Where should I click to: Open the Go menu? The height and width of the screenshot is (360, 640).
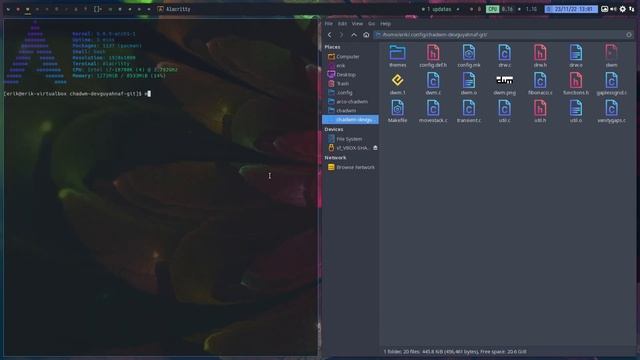(x=371, y=24)
